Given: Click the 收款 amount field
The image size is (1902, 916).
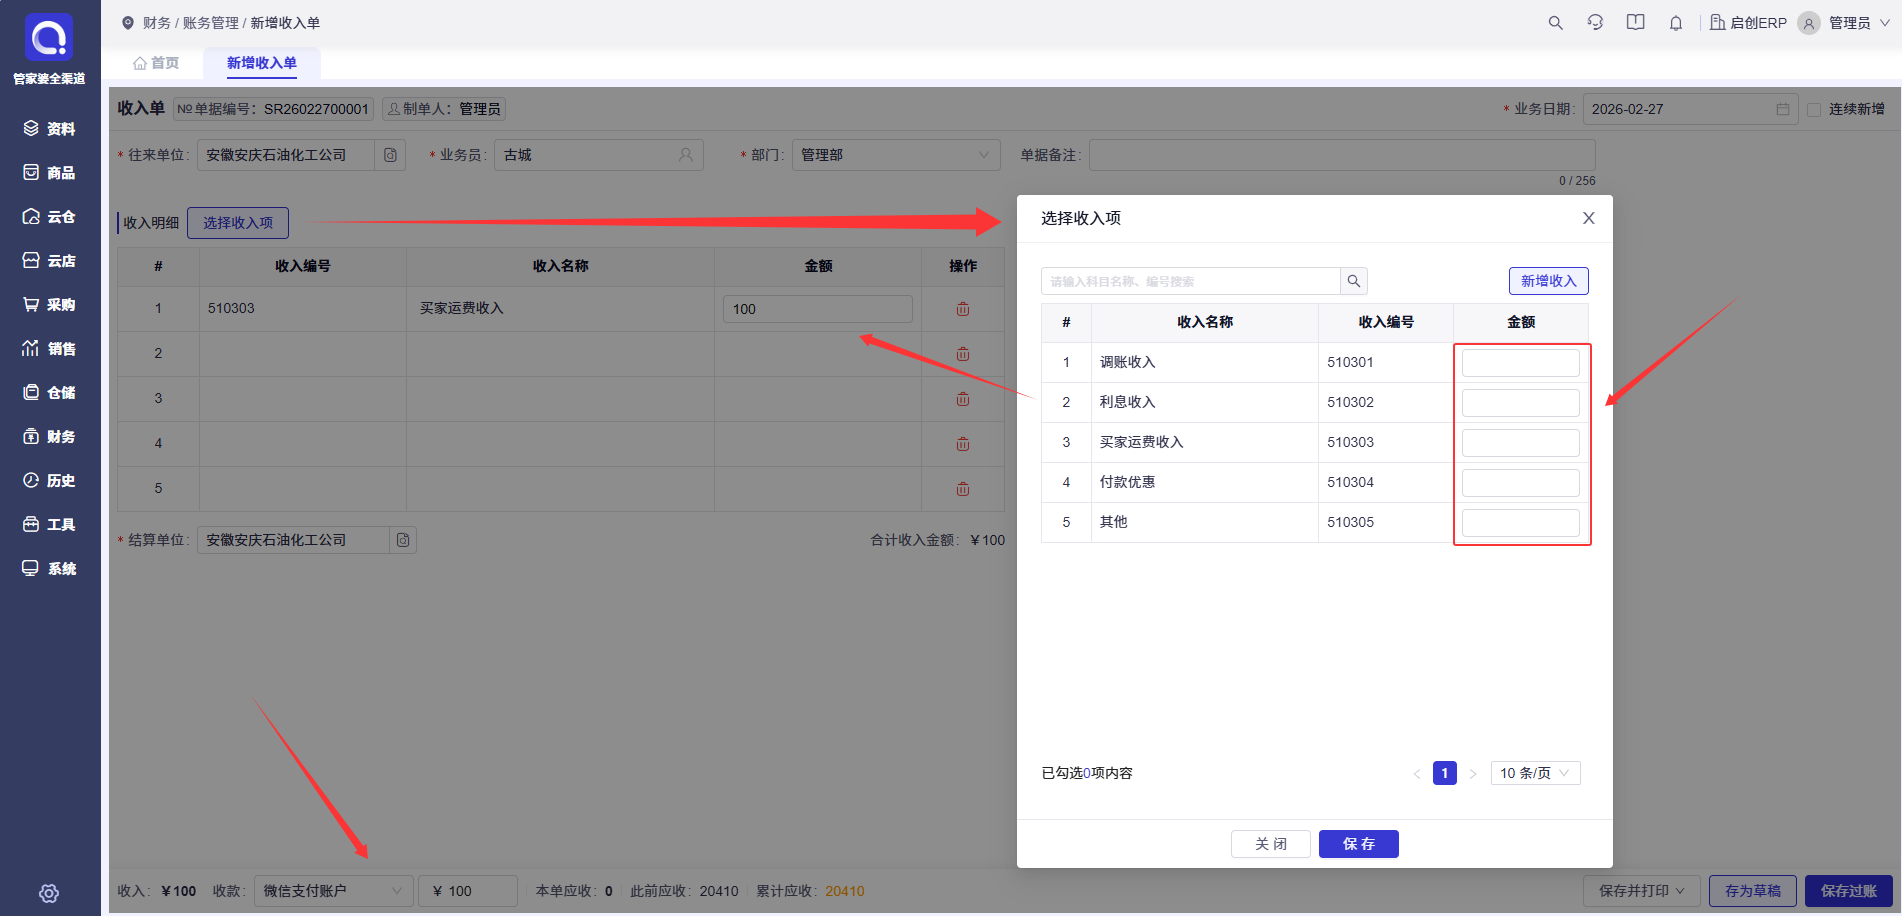Looking at the screenshot, I should click(x=468, y=891).
